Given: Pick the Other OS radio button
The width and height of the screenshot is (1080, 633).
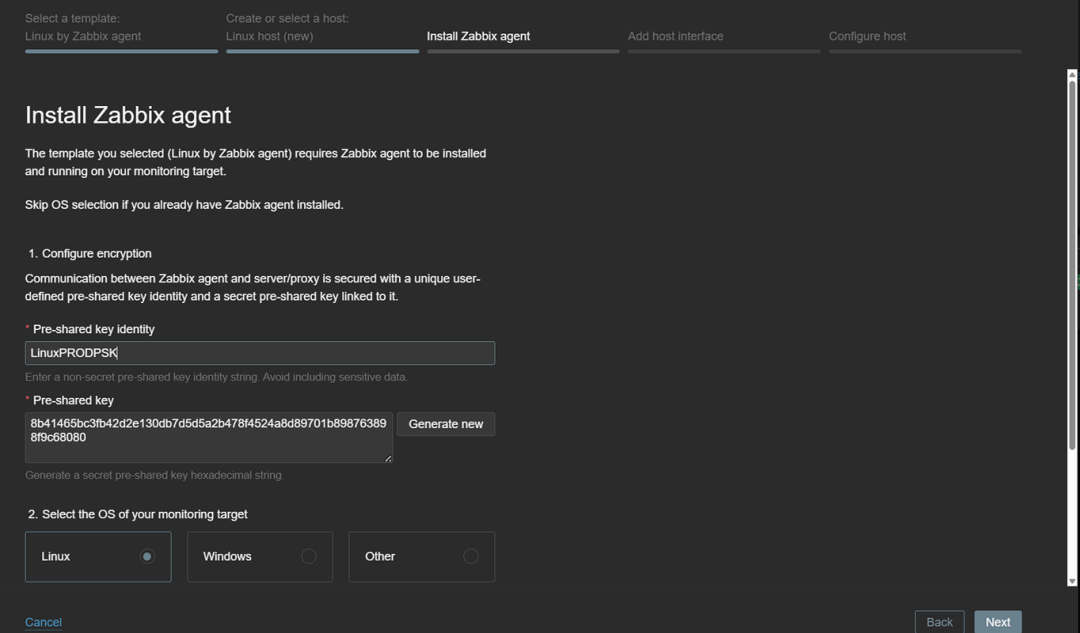Looking at the screenshot, I should (471, 557).
